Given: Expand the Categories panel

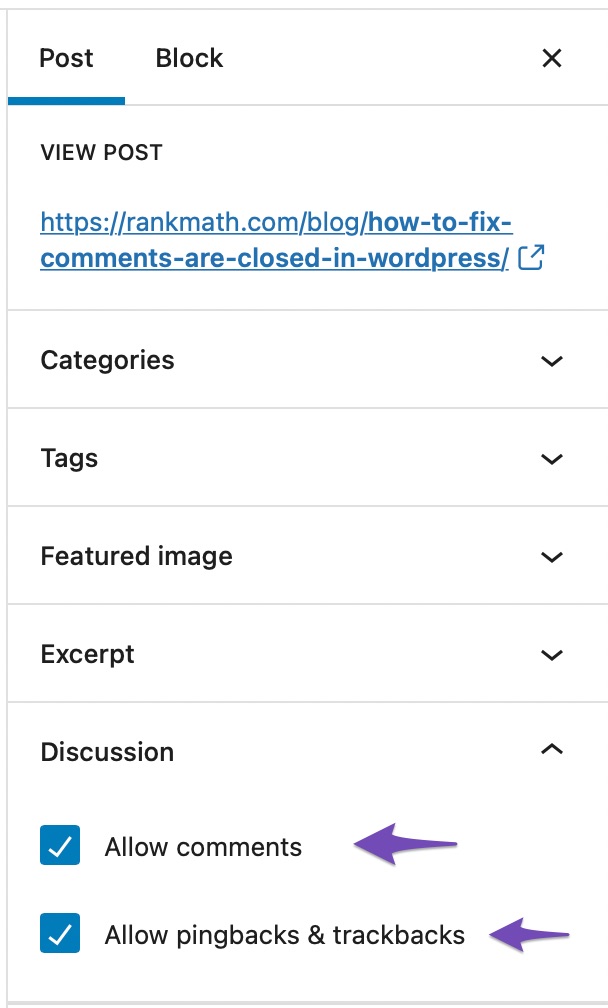Looking at the screenshot, I should pyautogui.click(x=308, y=360).
